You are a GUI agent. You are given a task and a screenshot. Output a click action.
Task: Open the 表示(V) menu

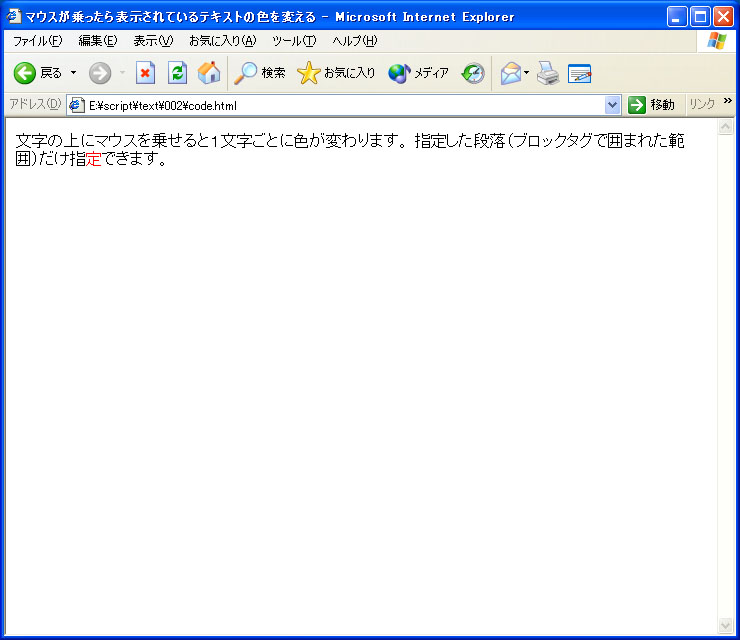(153, 41)
